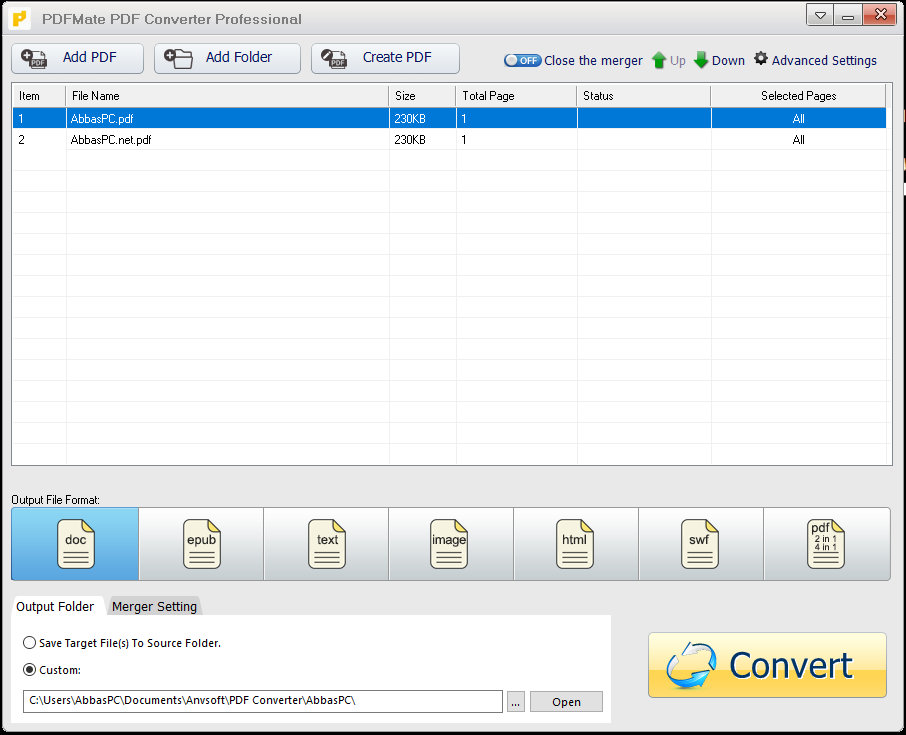Click the Status column header
Screen dimensions: 906x735
[644, 96]
